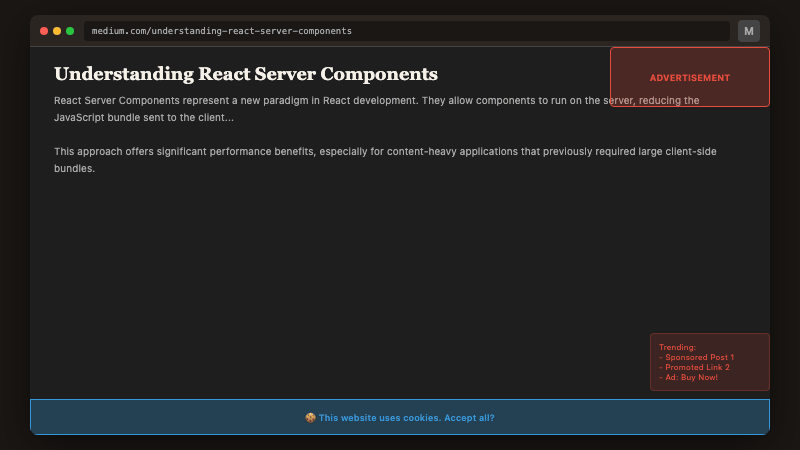
Task: Open Promoted Link 2
Action: 697,367
